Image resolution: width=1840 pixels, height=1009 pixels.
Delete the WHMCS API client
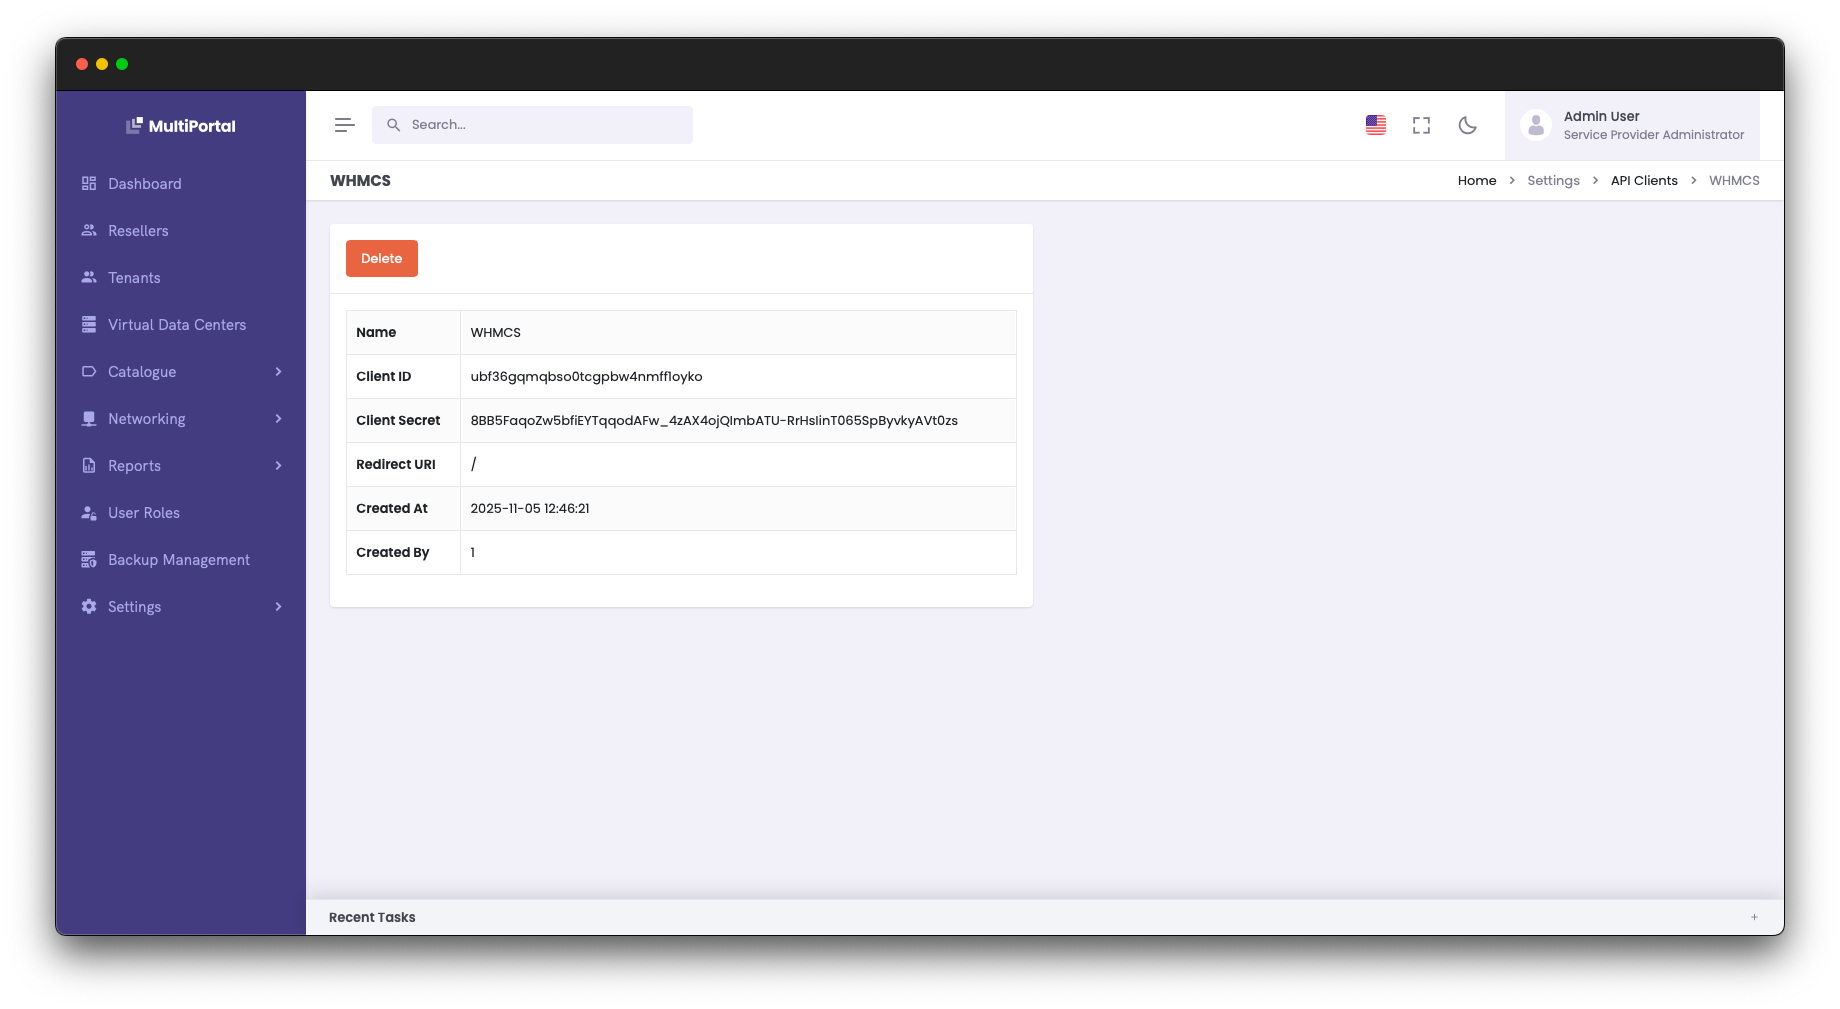pyautogui.click(x=382, y=258)
